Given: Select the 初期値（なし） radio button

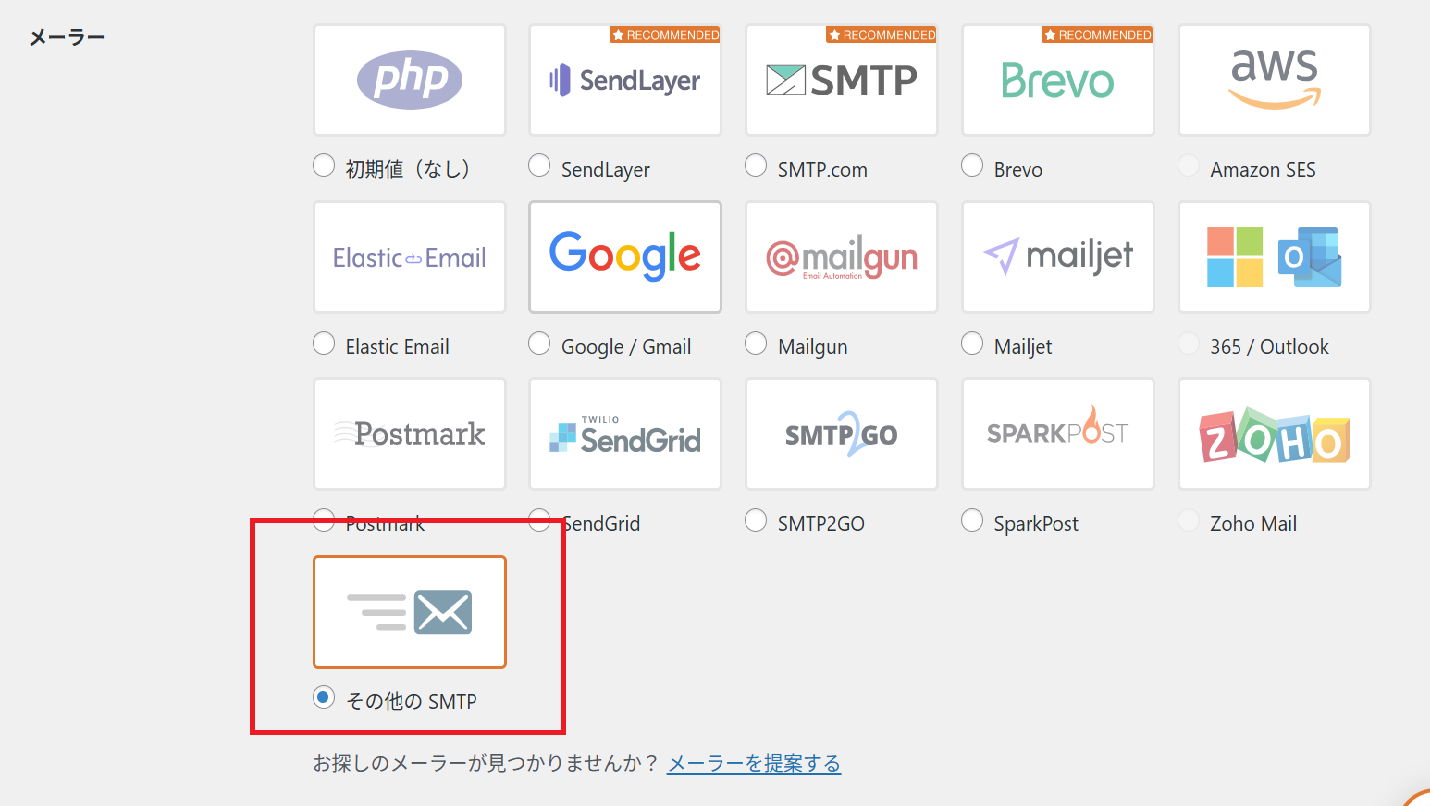Looking at the screenshot, I should pyautogui.click(x=324, y=166).
